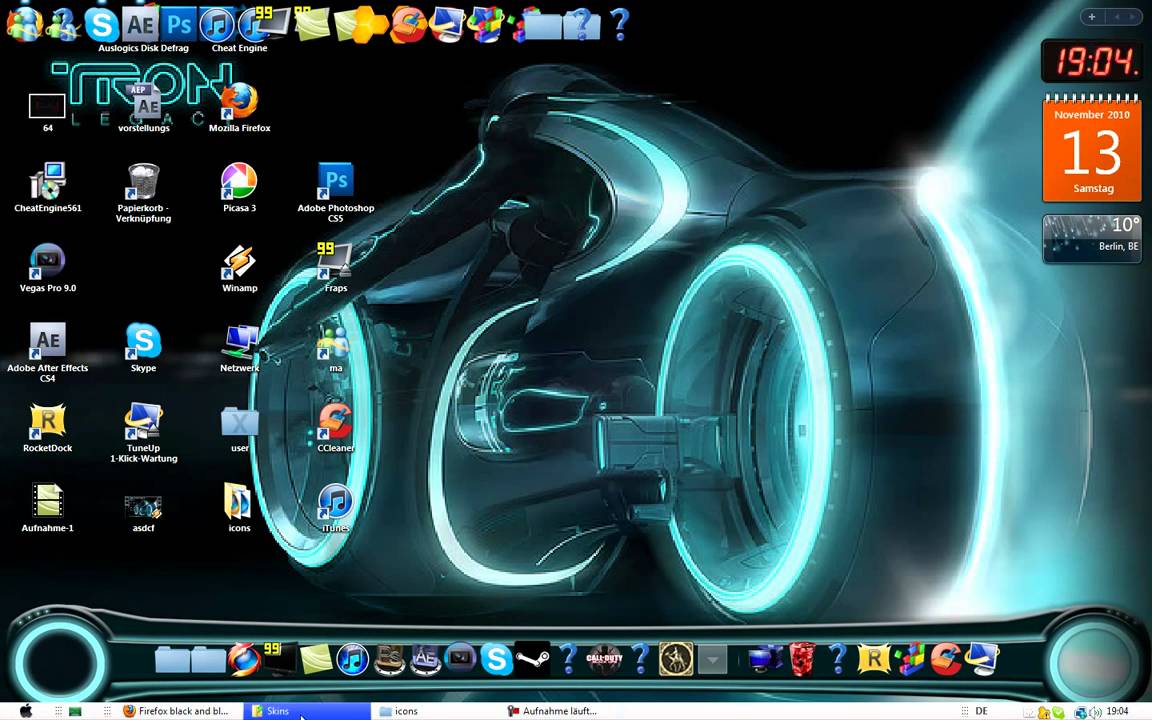Screen dimensions: 1152x720
Task: Open Vegas Pro icon in bottom dock
Action: [461, 659]
